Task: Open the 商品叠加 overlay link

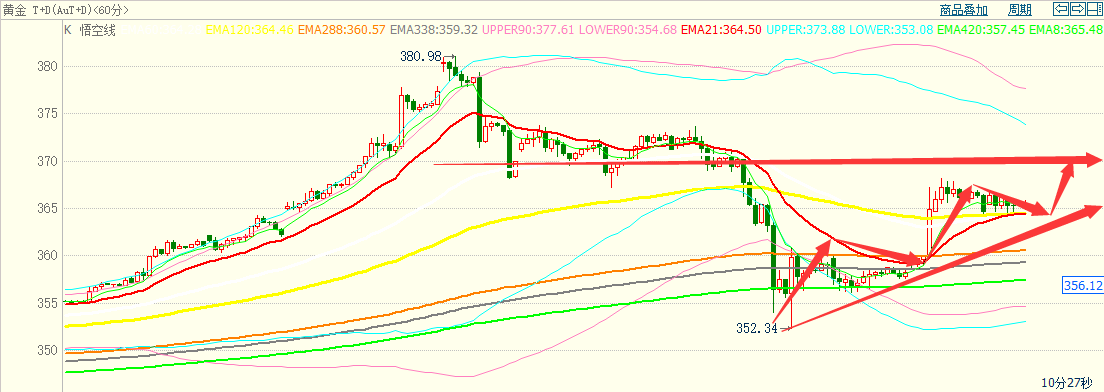Action: [x=964, y=10]
